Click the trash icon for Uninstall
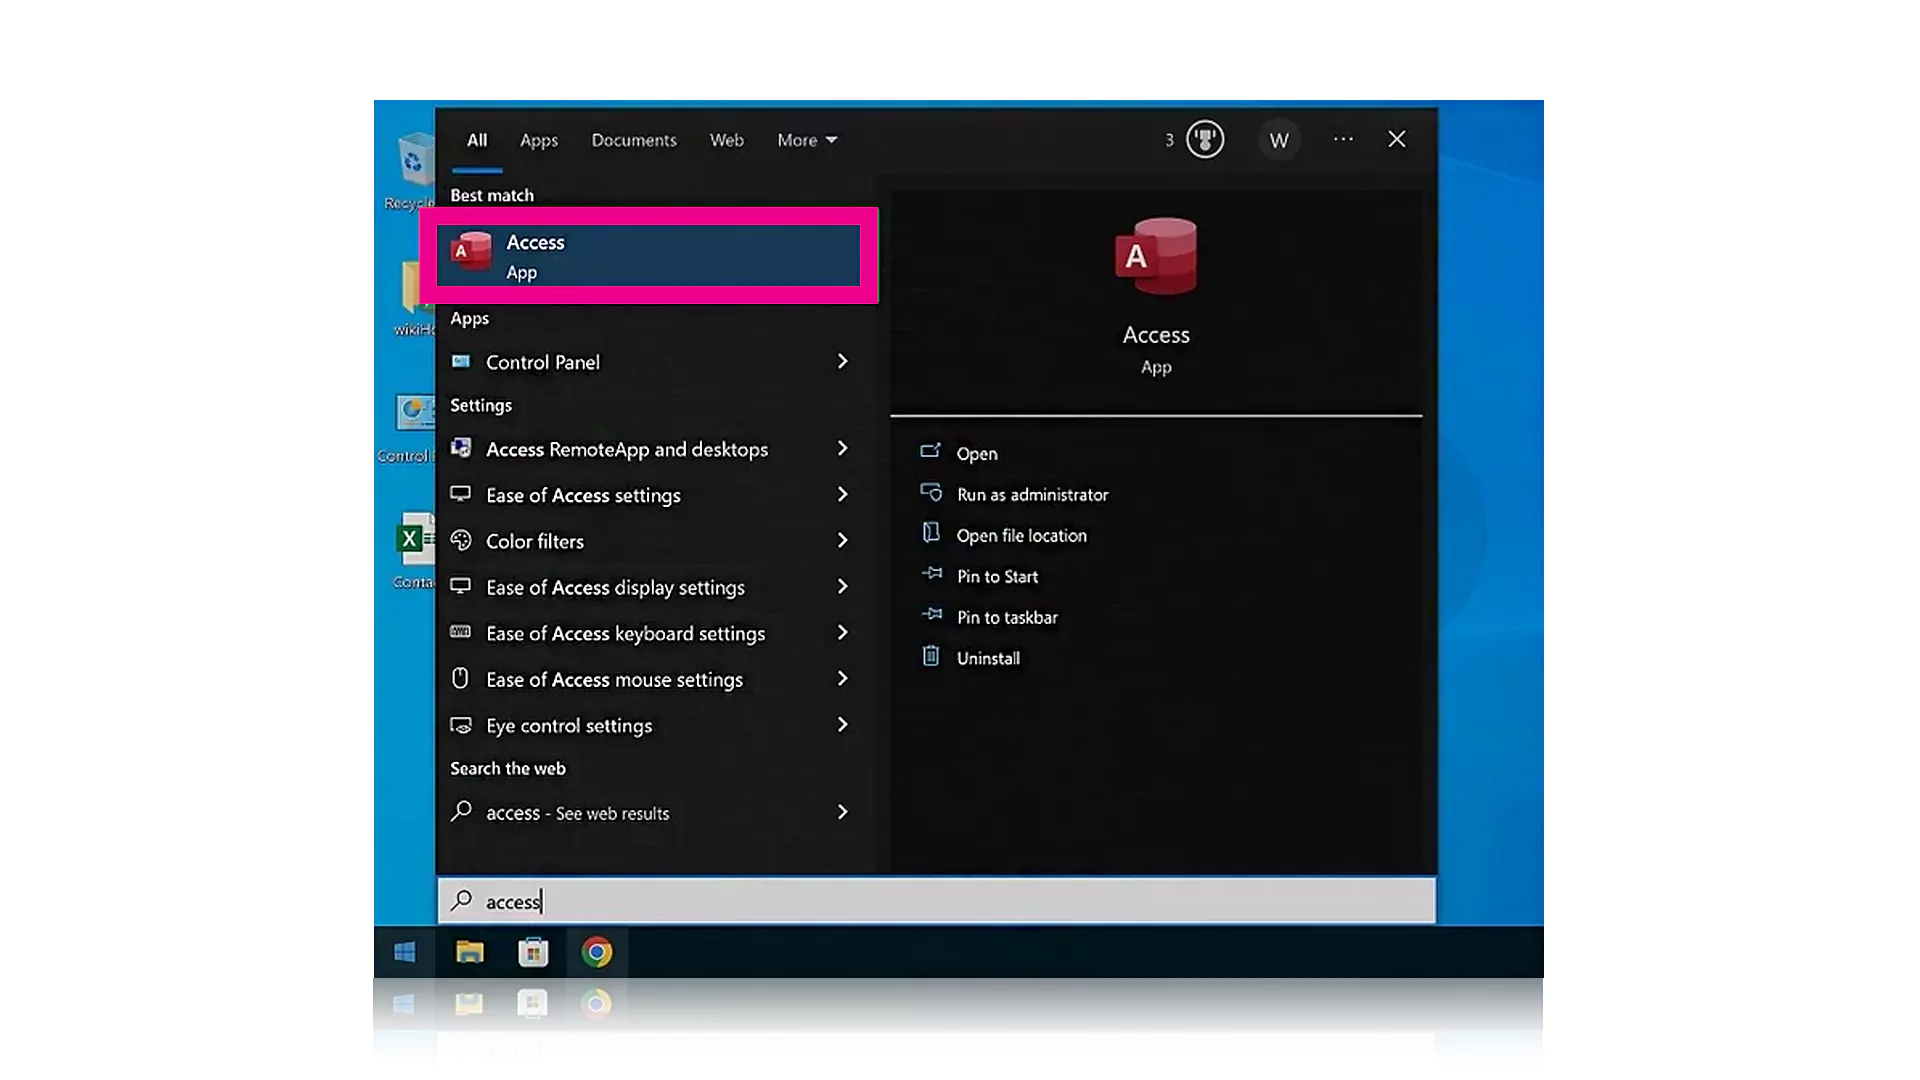The height and width of the screenshot is (1080, 1920). (931, 656)
